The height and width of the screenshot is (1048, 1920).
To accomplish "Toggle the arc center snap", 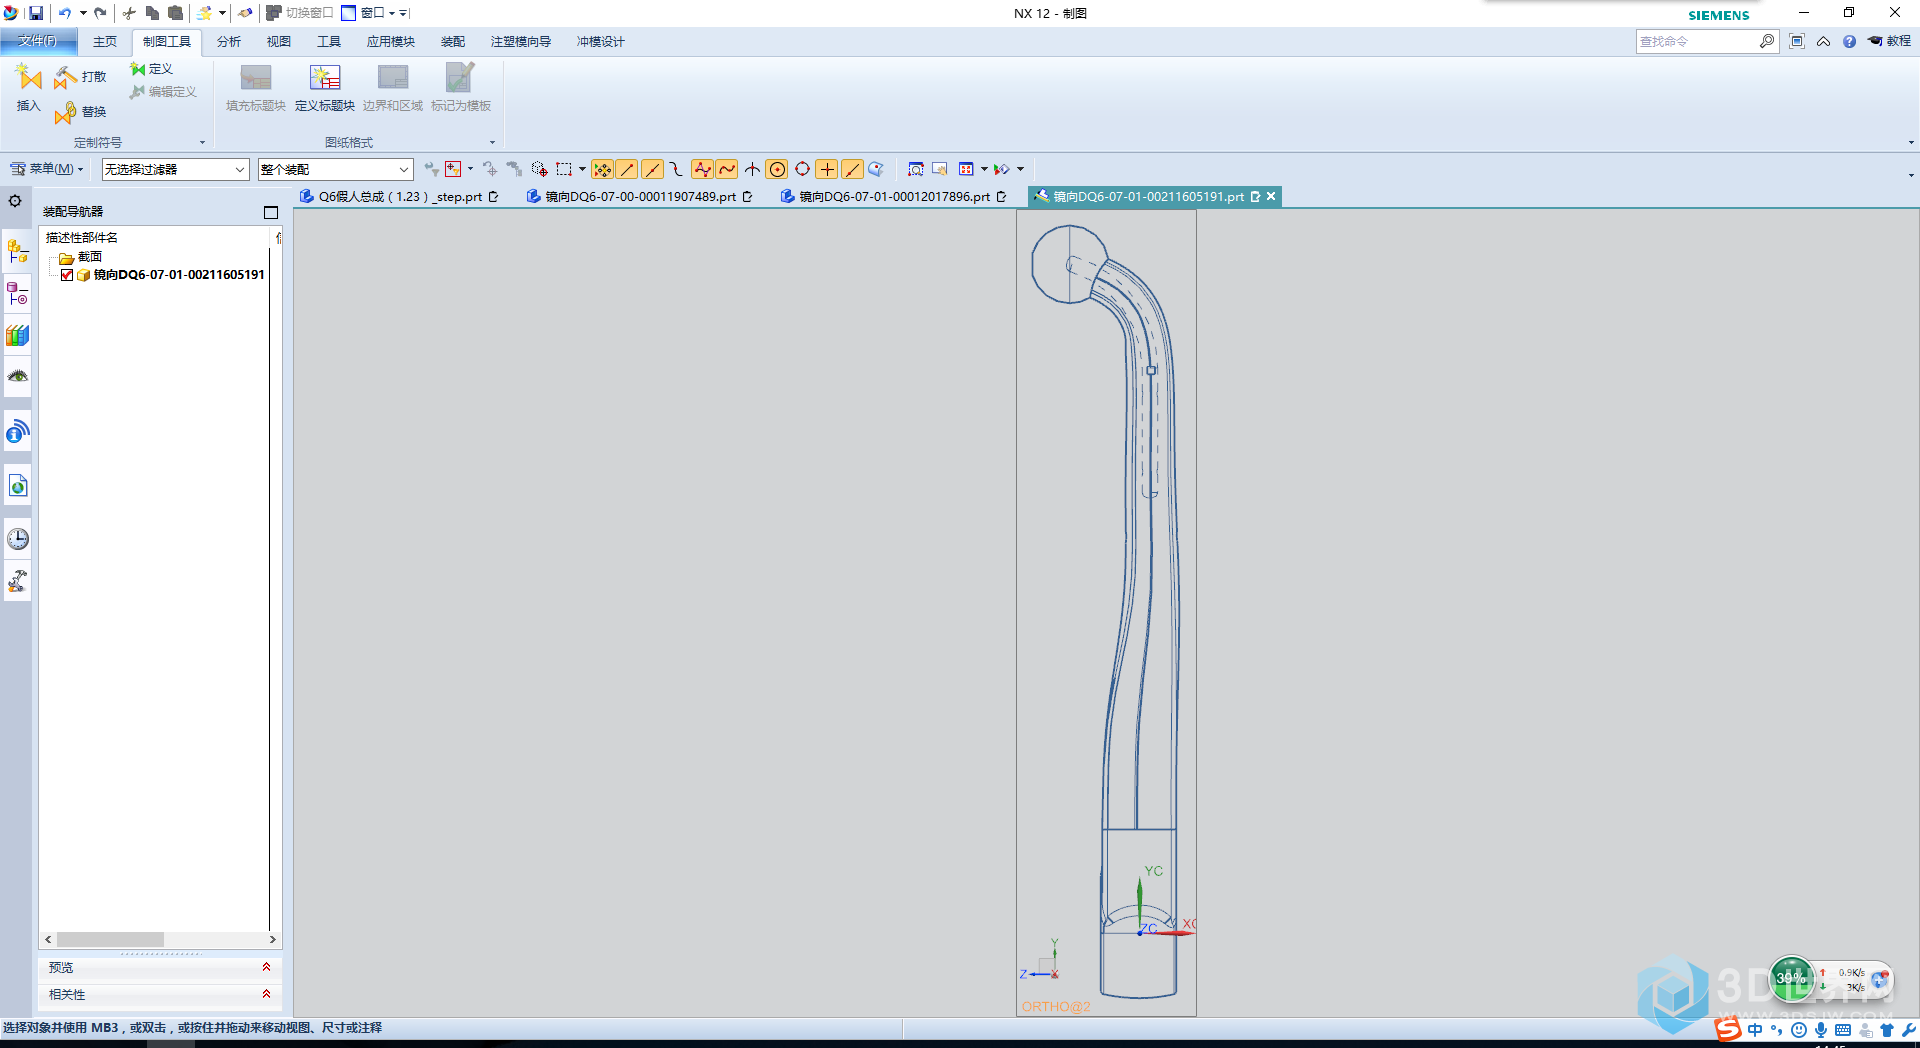I will point(777,169).
